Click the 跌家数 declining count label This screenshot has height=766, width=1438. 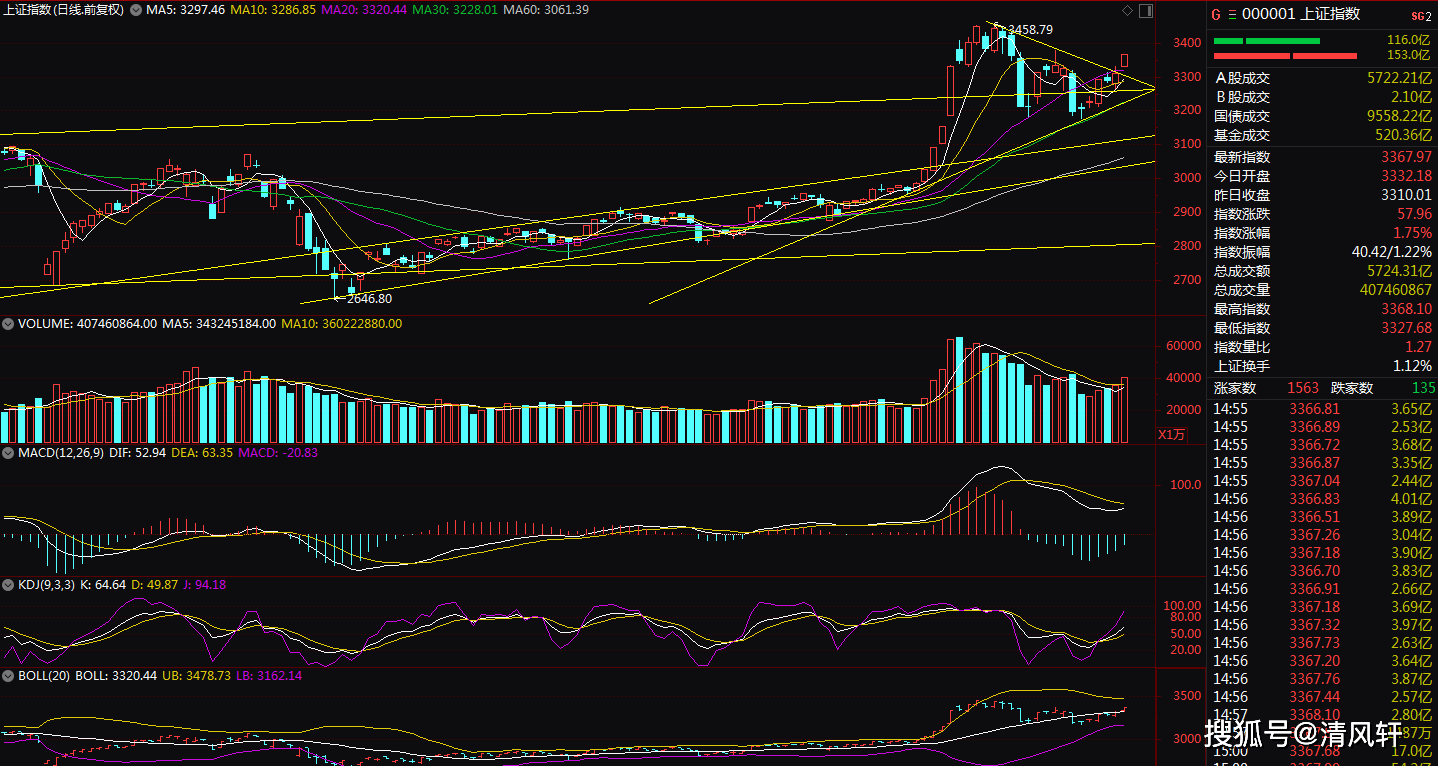(x=1352, y=388)
